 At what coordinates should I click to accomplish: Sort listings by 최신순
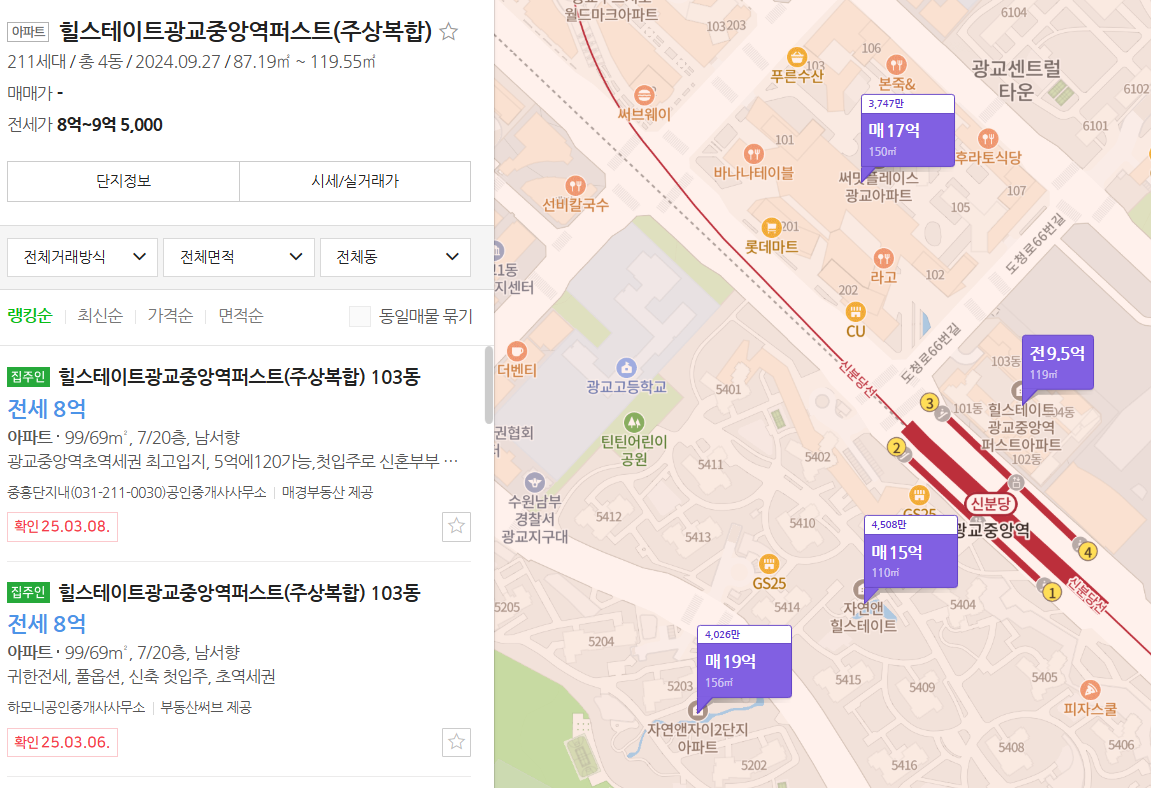(x=100, y=316)
